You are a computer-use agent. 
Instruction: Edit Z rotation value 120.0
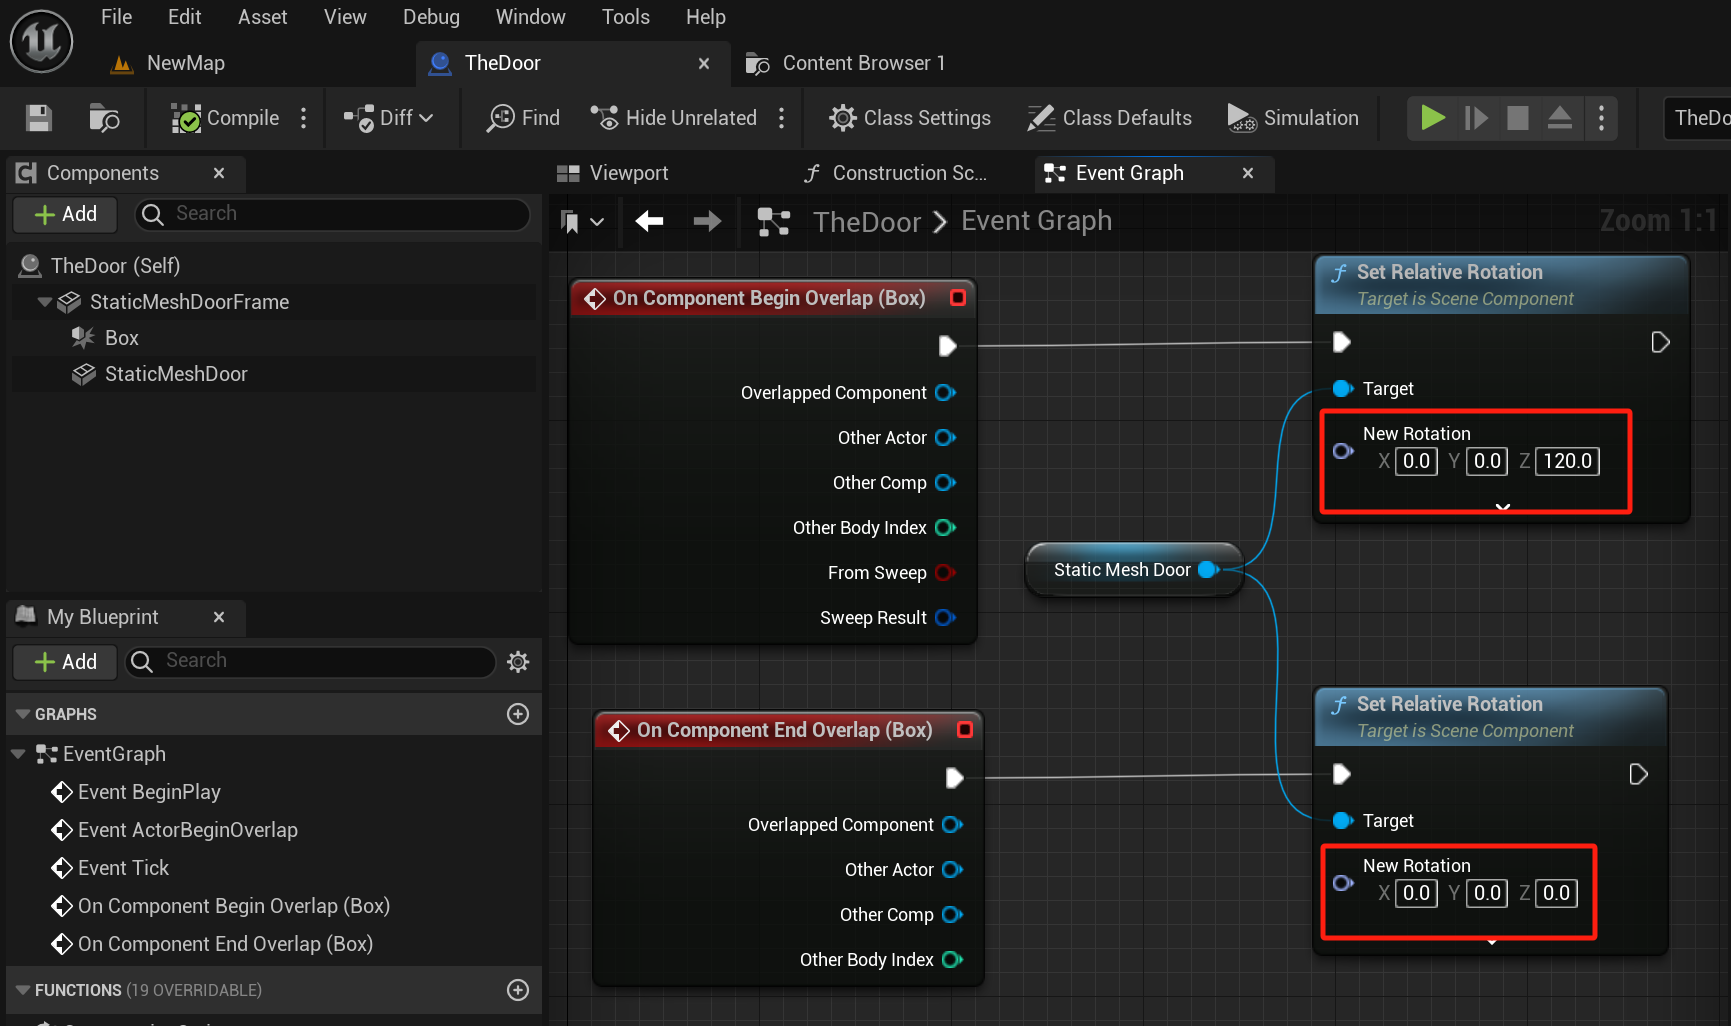coord(1567,461)
